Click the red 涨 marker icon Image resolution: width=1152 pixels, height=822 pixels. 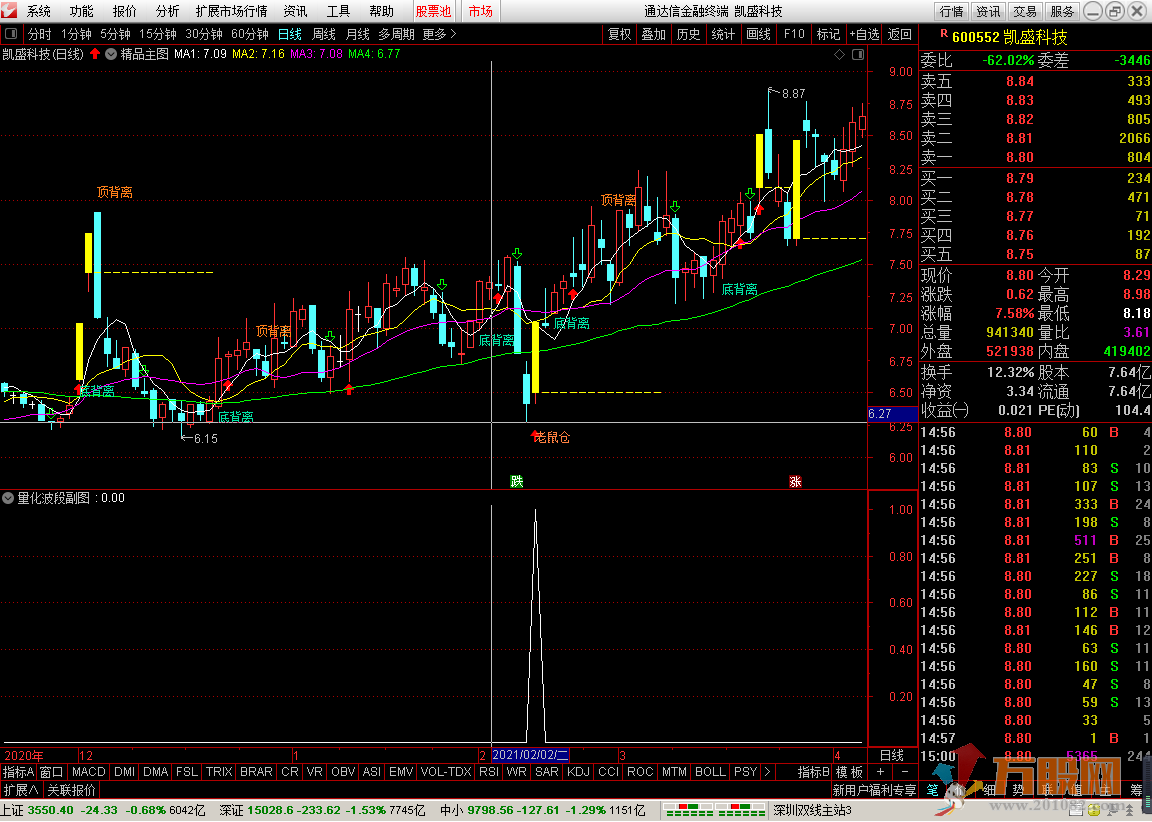click(x=795, y=481)
